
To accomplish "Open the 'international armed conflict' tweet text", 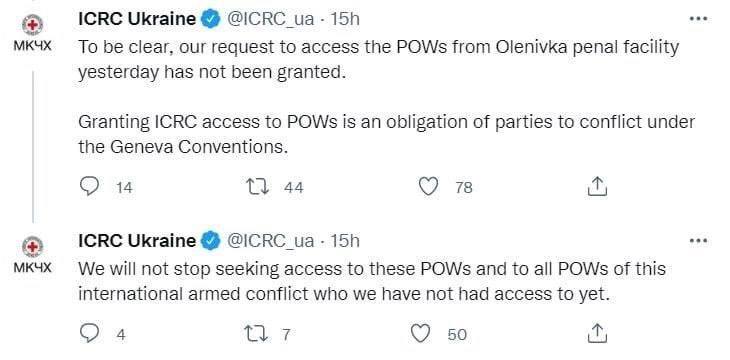I will tap(372, 281).
